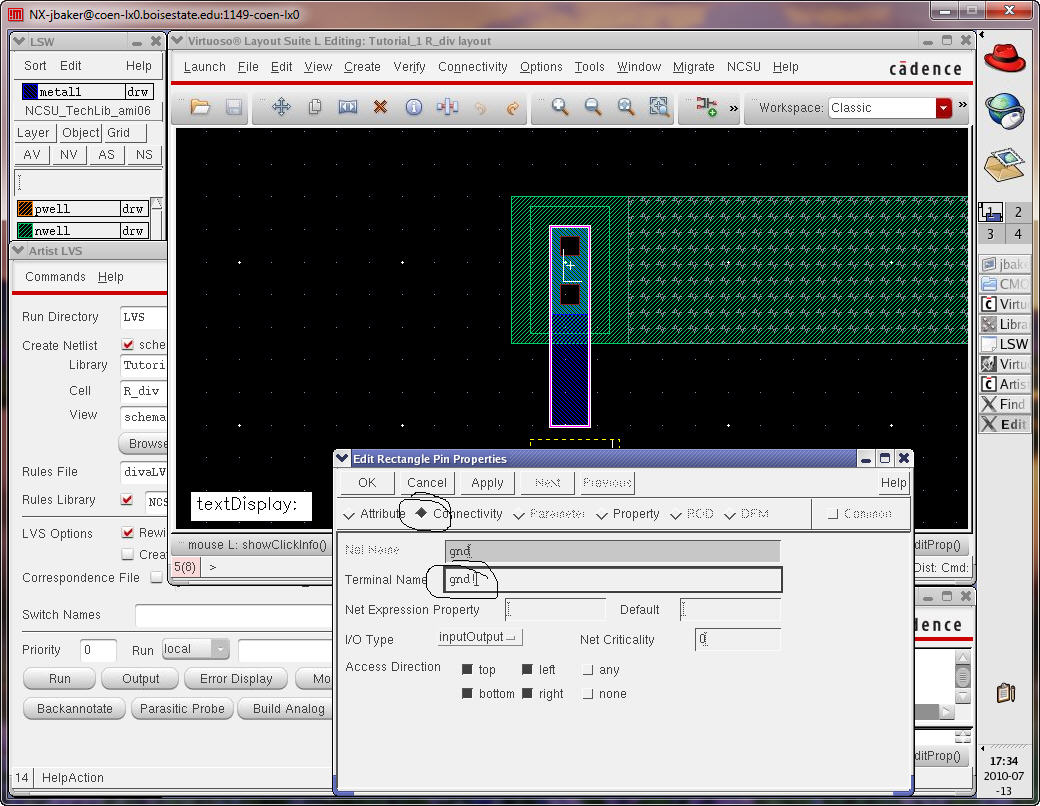Open the Connectivity menu in menu bar

click(472, 67)
